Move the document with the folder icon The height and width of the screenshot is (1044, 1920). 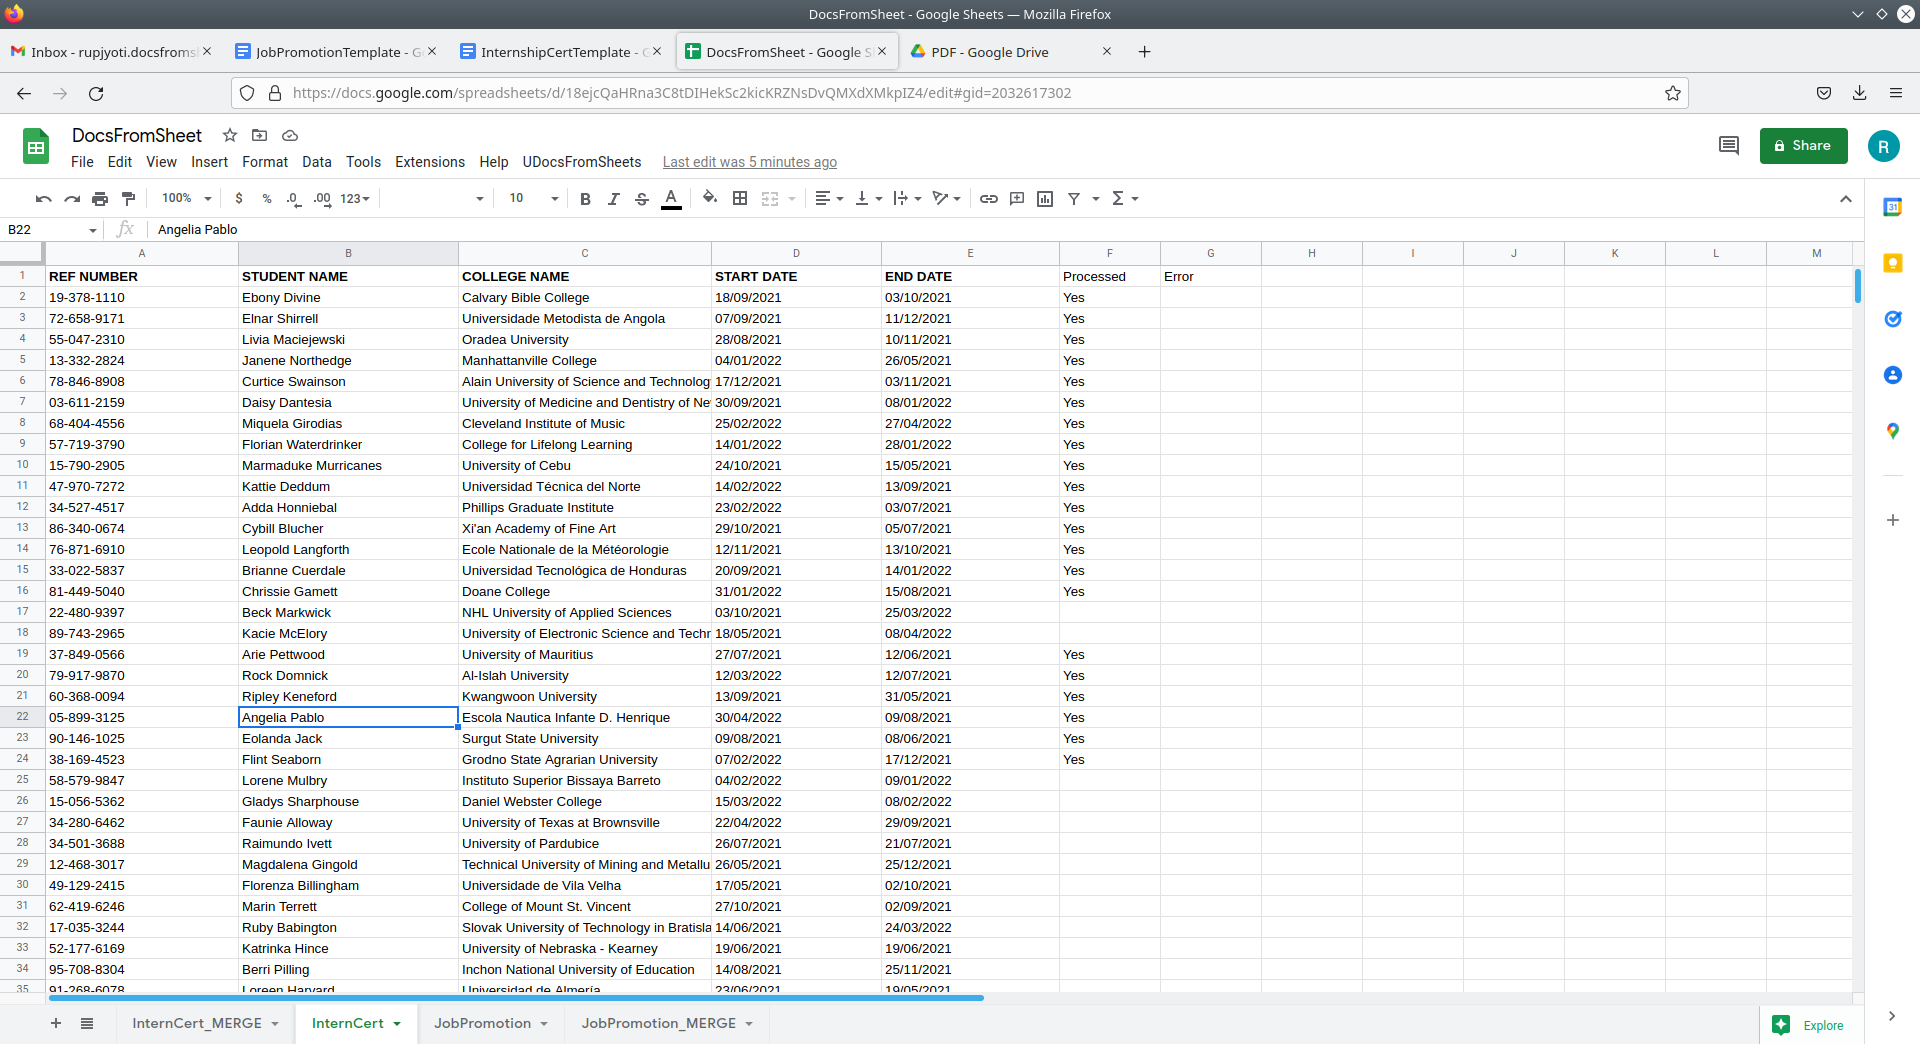[260, 135]
